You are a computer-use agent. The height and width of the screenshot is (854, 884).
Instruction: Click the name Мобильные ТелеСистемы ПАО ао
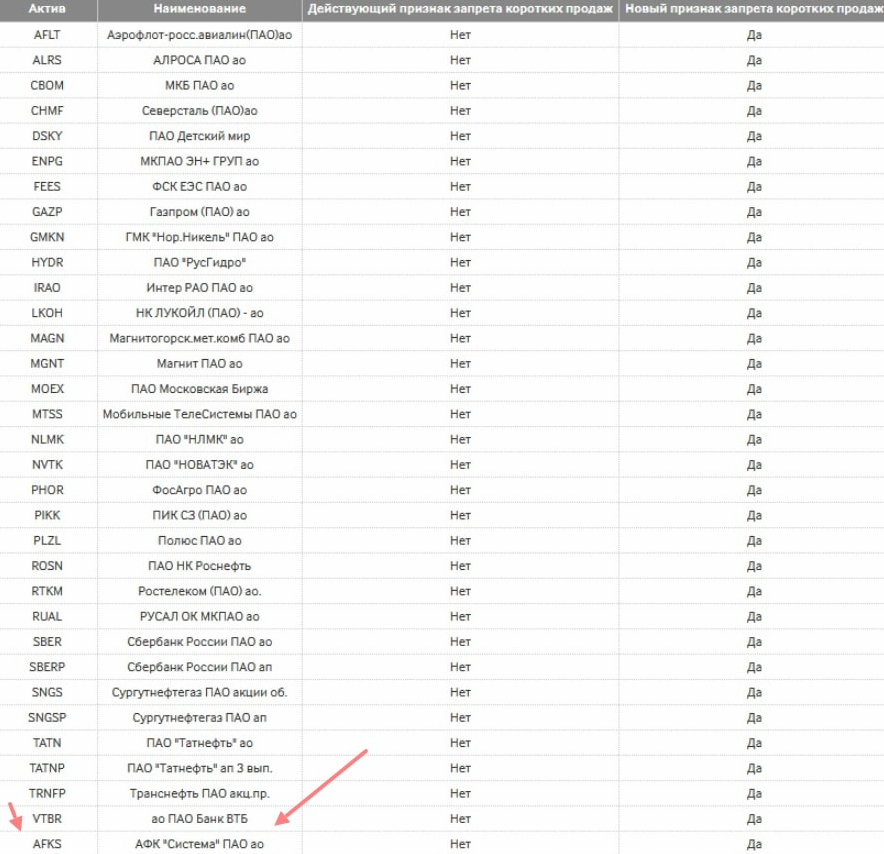pos(200,414)
